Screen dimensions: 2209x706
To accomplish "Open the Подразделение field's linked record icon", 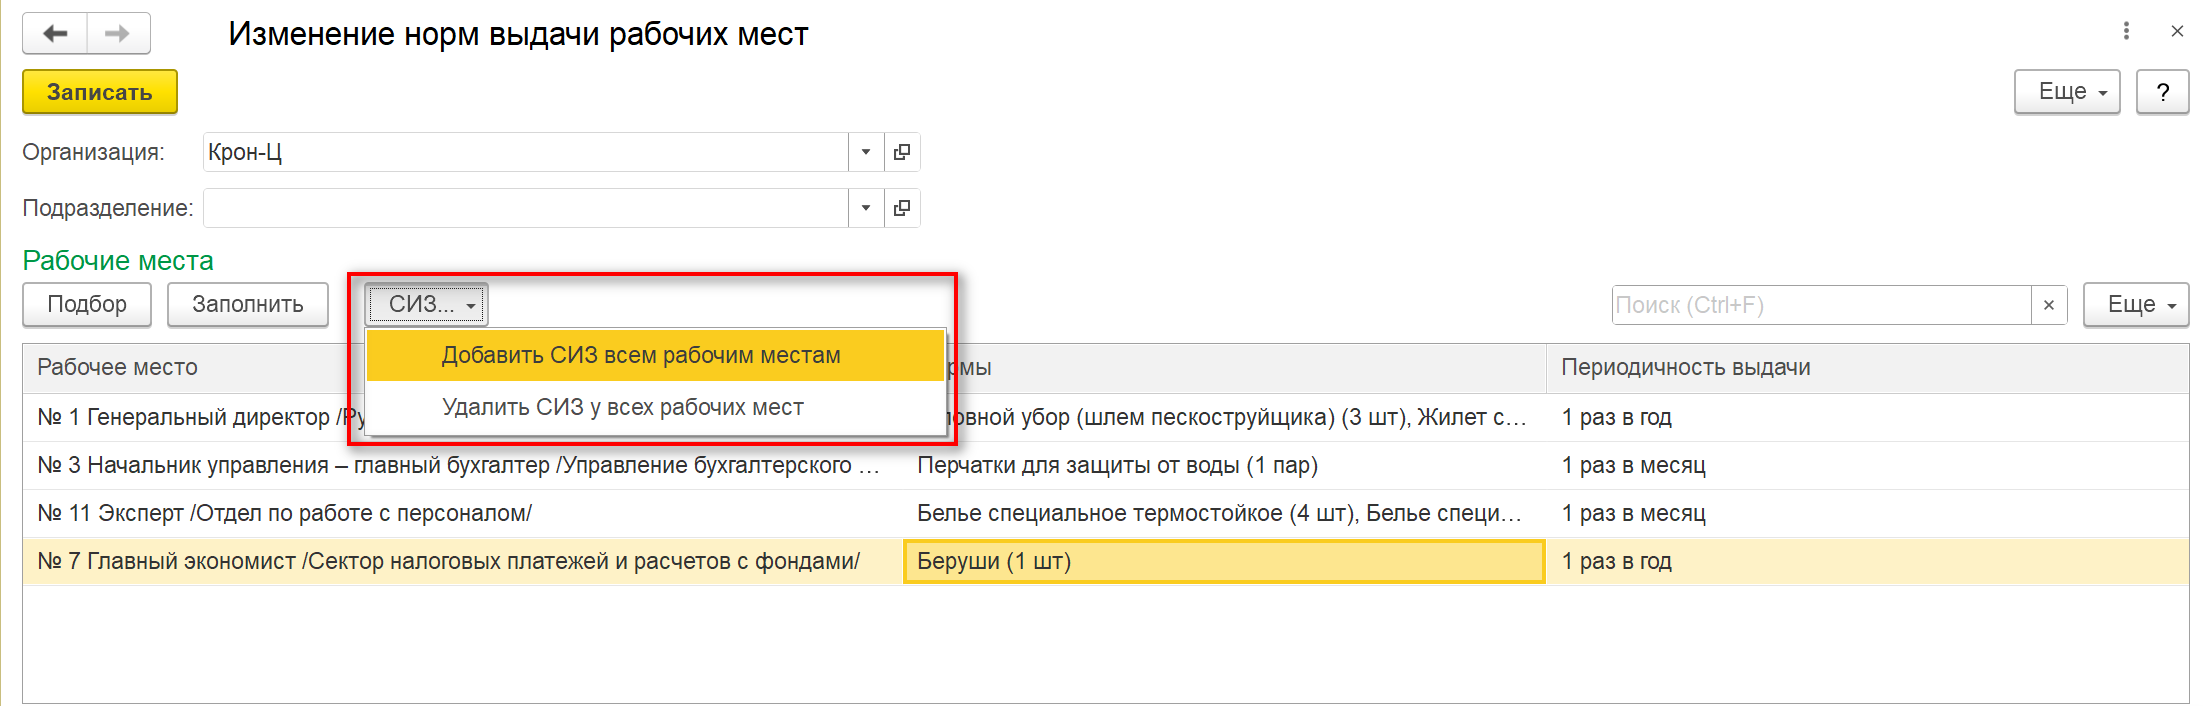I will coord(902,208).
